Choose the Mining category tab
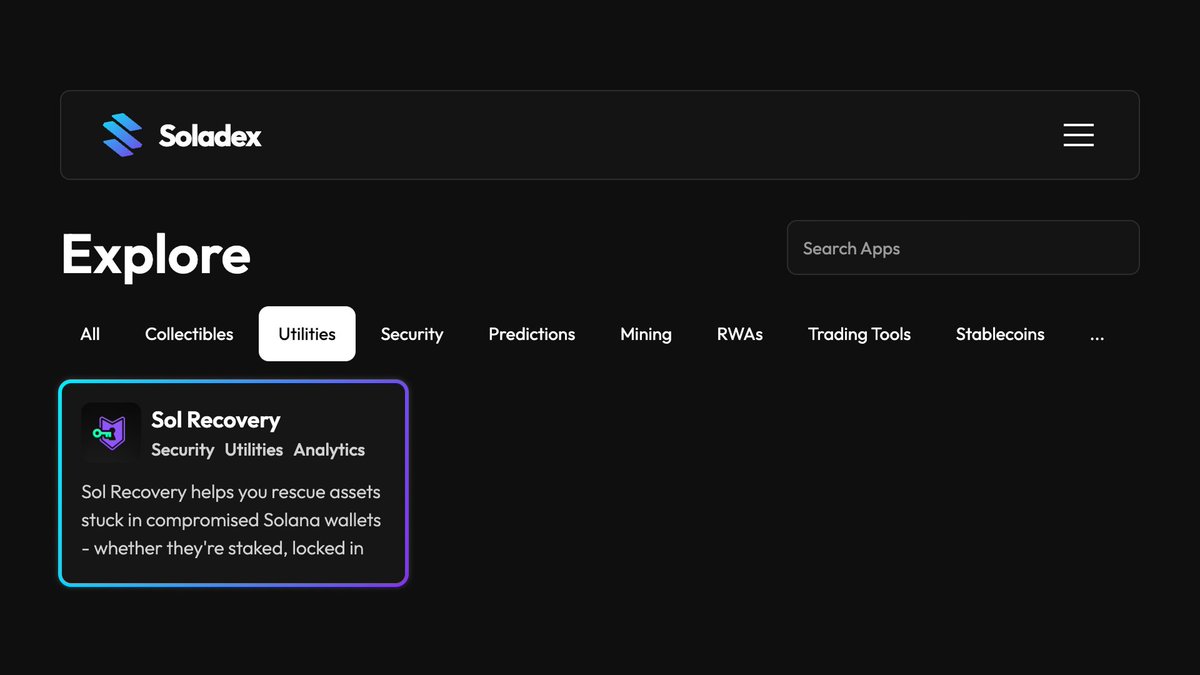This screenshot has height=675, width=1200. click(x=646, y=334)
